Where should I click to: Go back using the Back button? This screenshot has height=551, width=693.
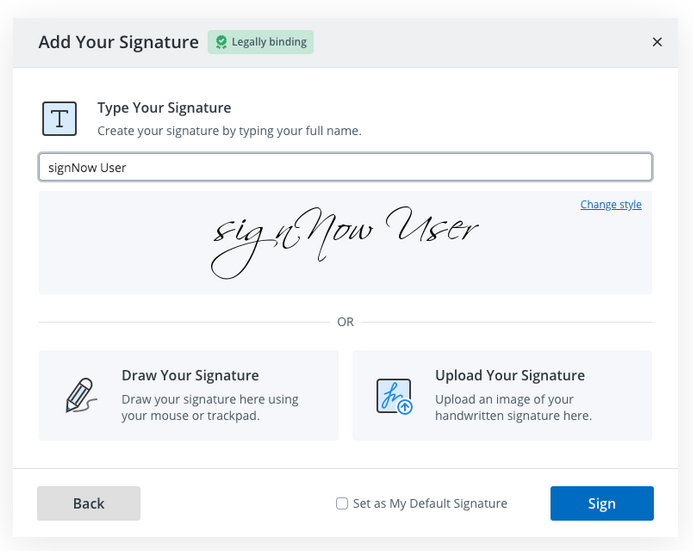(89, 503)
